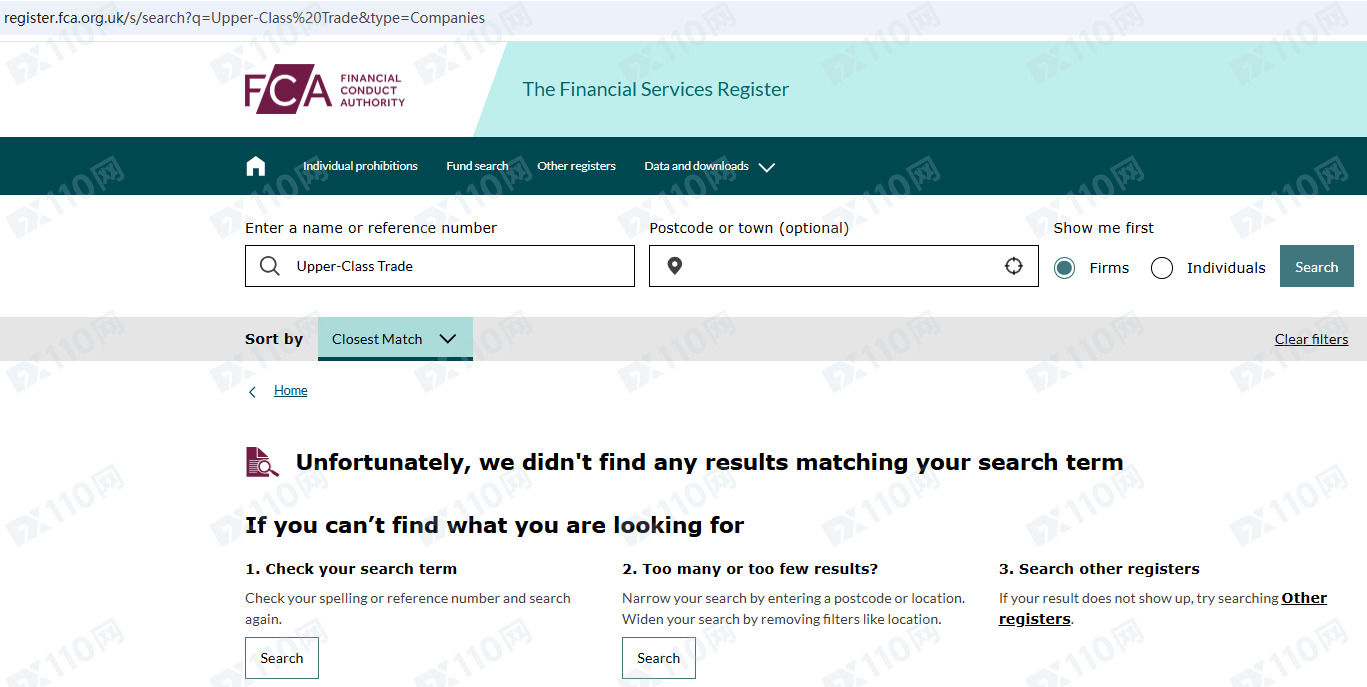1367x687 pixels.
Task: Open Individual prohibitions menu item
Action: [360, 166]
